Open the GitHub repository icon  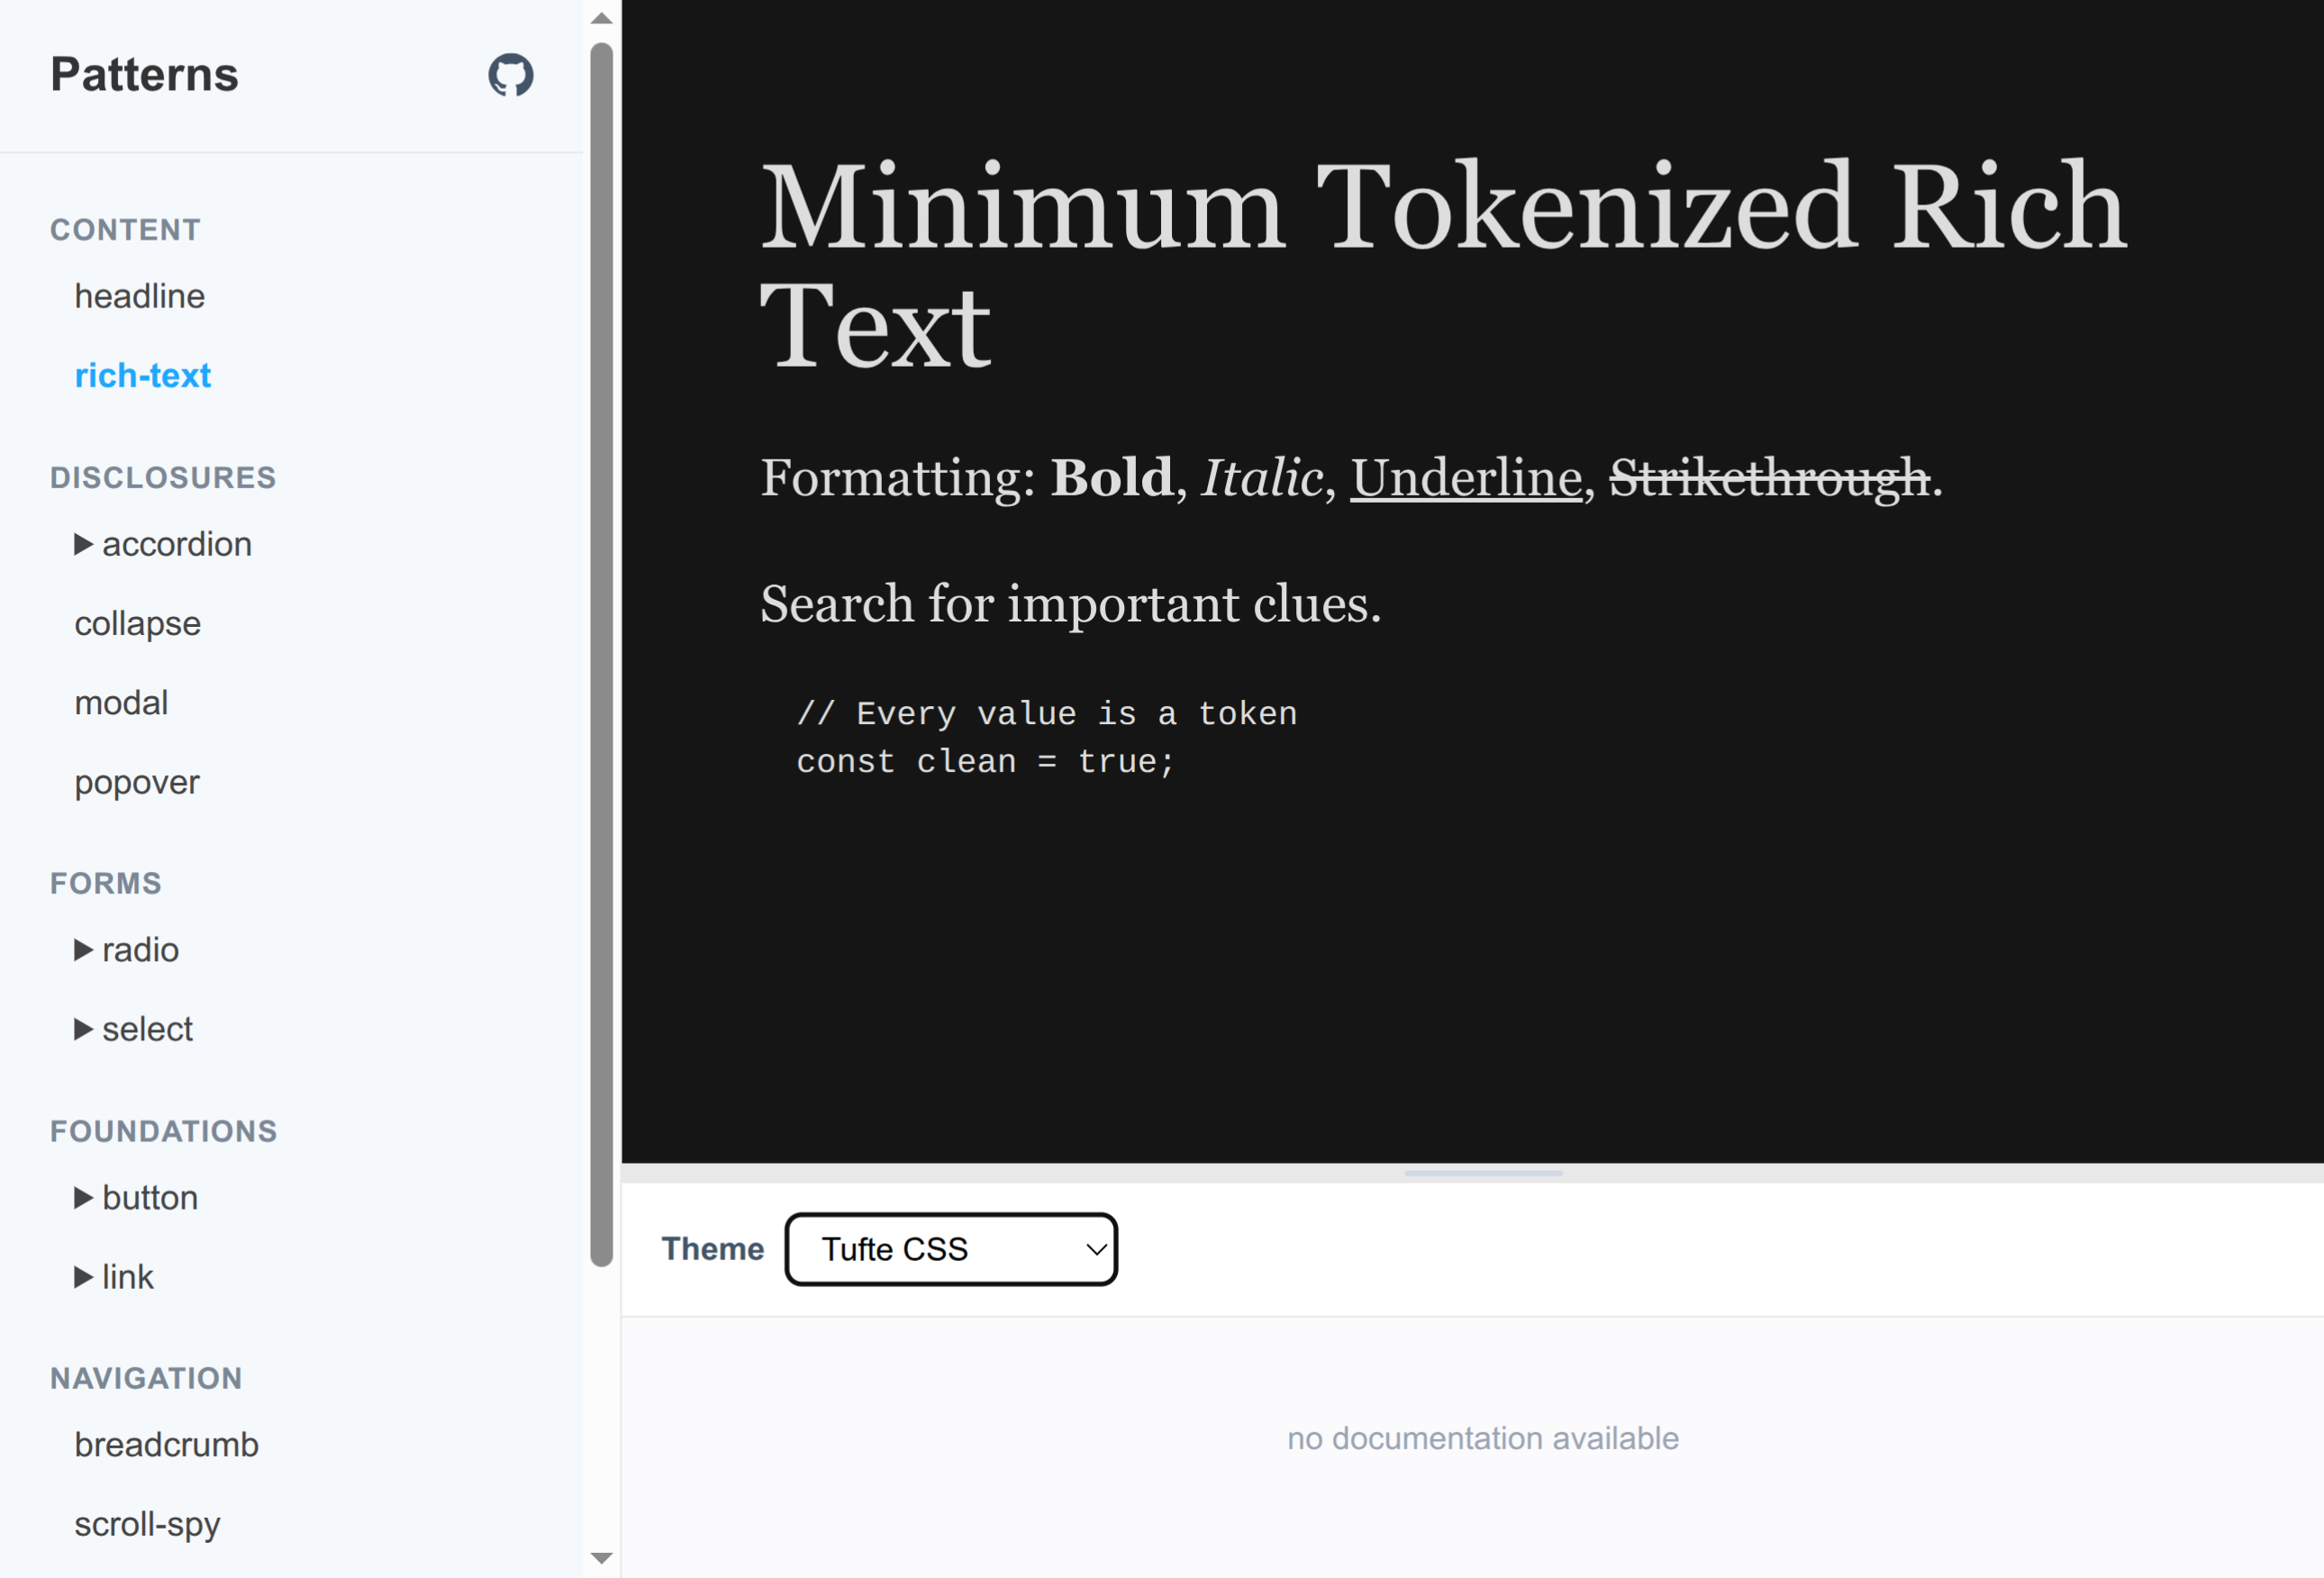511,74
